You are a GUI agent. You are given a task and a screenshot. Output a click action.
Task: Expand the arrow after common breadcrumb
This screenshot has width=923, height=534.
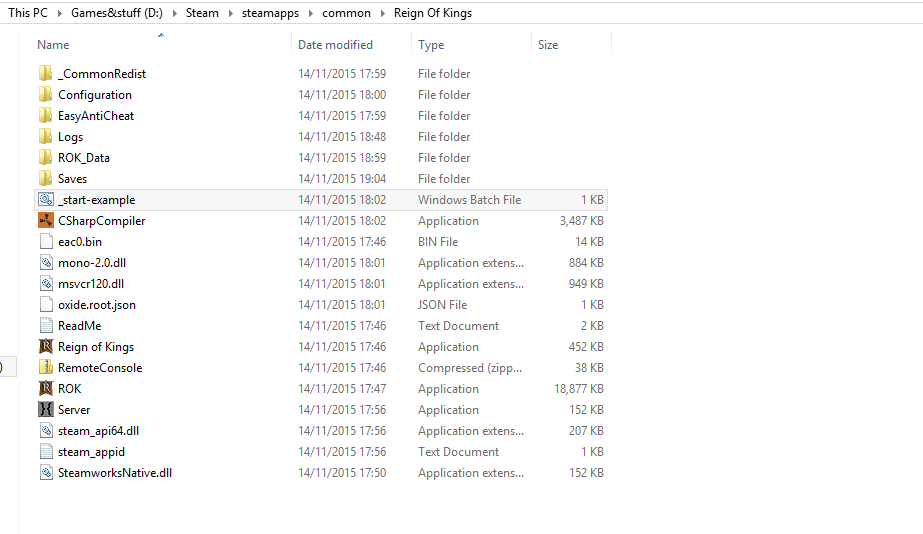click(383, 14)
